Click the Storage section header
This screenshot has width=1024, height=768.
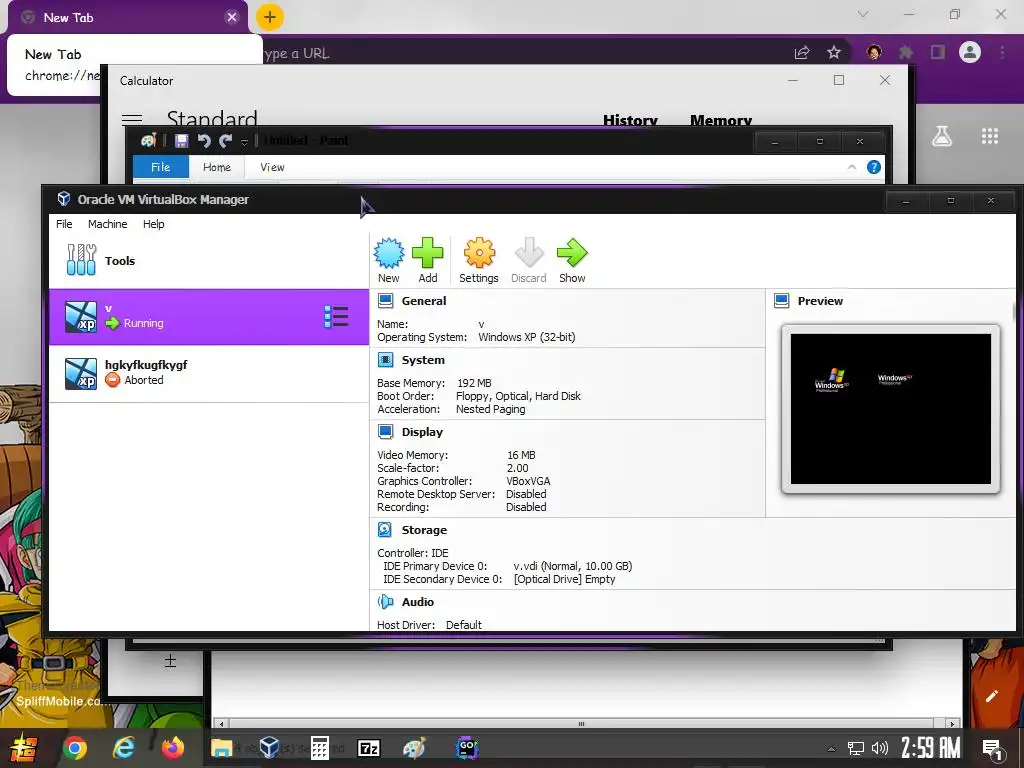424,530
